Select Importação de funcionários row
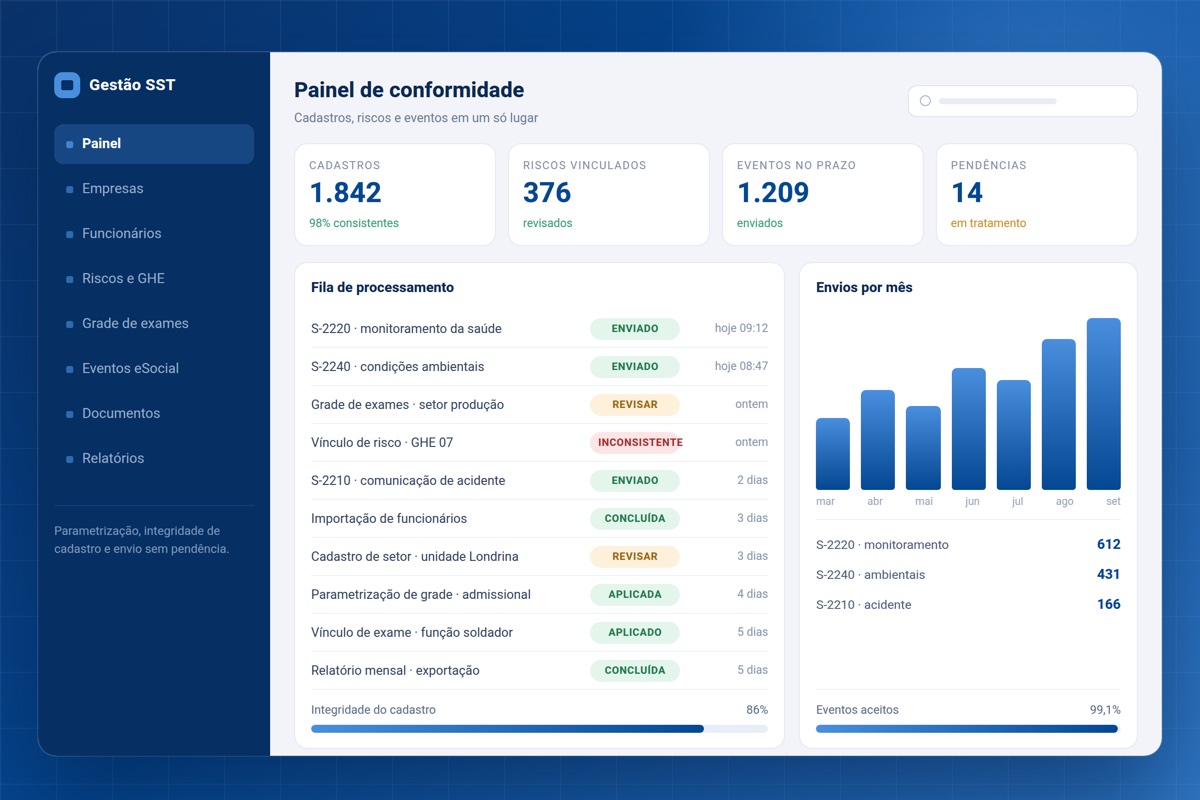Screen dimensions: 1200x800 pyautogui.click(x=539, y=519)
